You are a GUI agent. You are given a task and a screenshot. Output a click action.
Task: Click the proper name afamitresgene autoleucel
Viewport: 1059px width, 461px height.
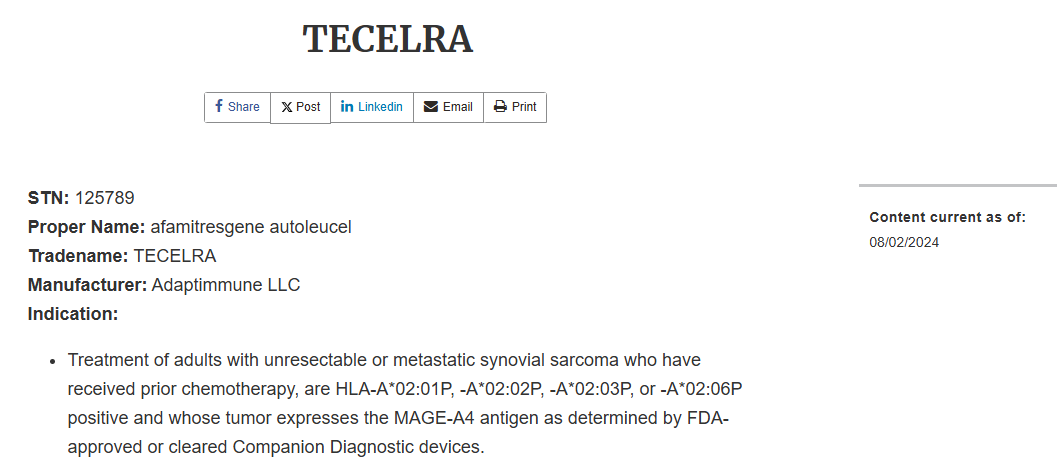point(250,227)
